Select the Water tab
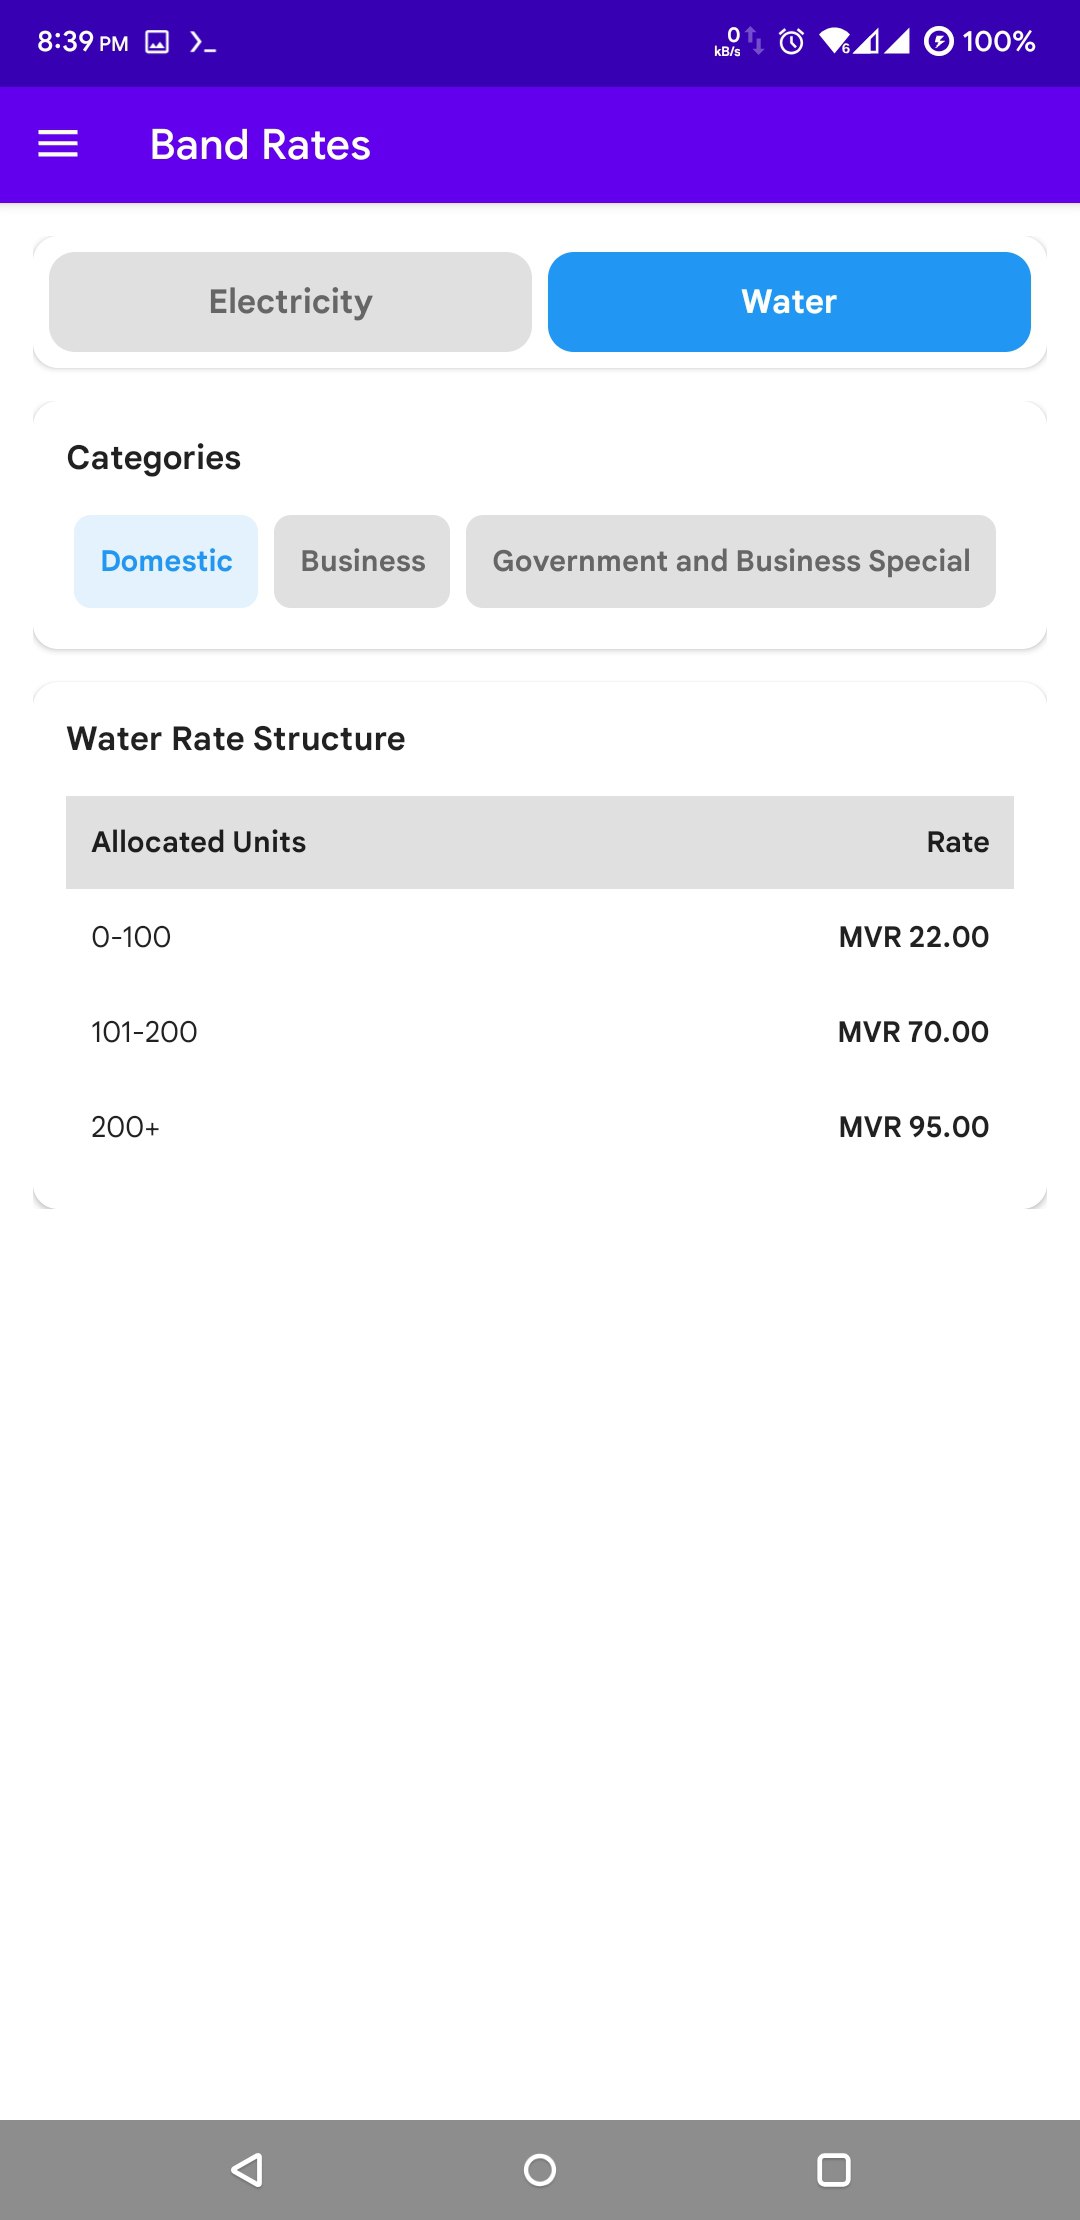 coord(789,302)
